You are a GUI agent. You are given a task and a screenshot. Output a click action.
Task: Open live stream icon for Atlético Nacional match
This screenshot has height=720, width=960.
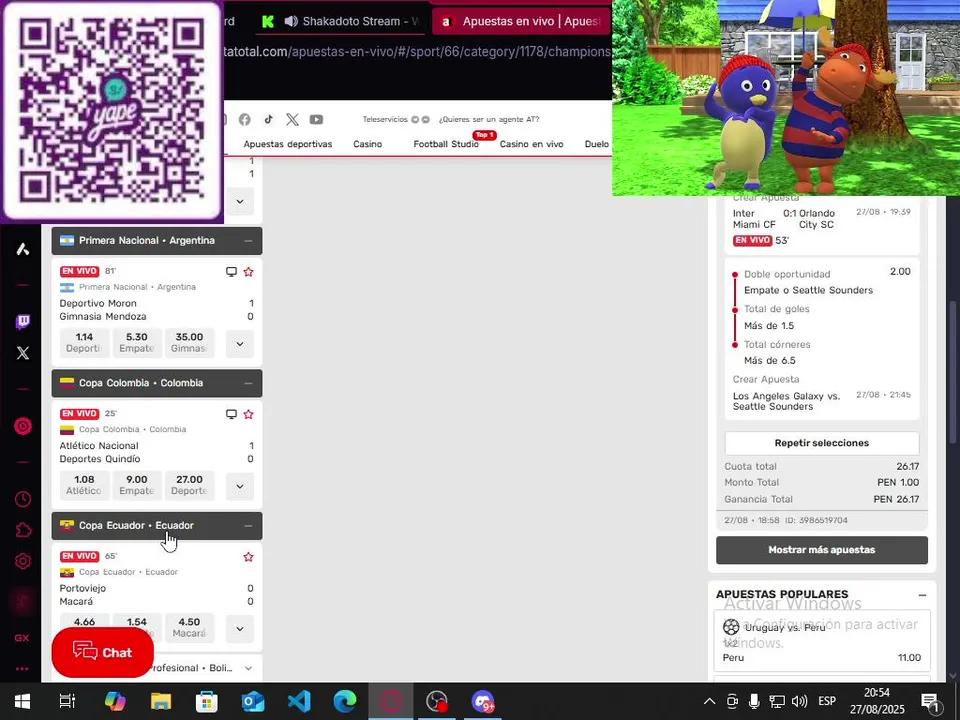pyautogui.click(x=231, y=414)
